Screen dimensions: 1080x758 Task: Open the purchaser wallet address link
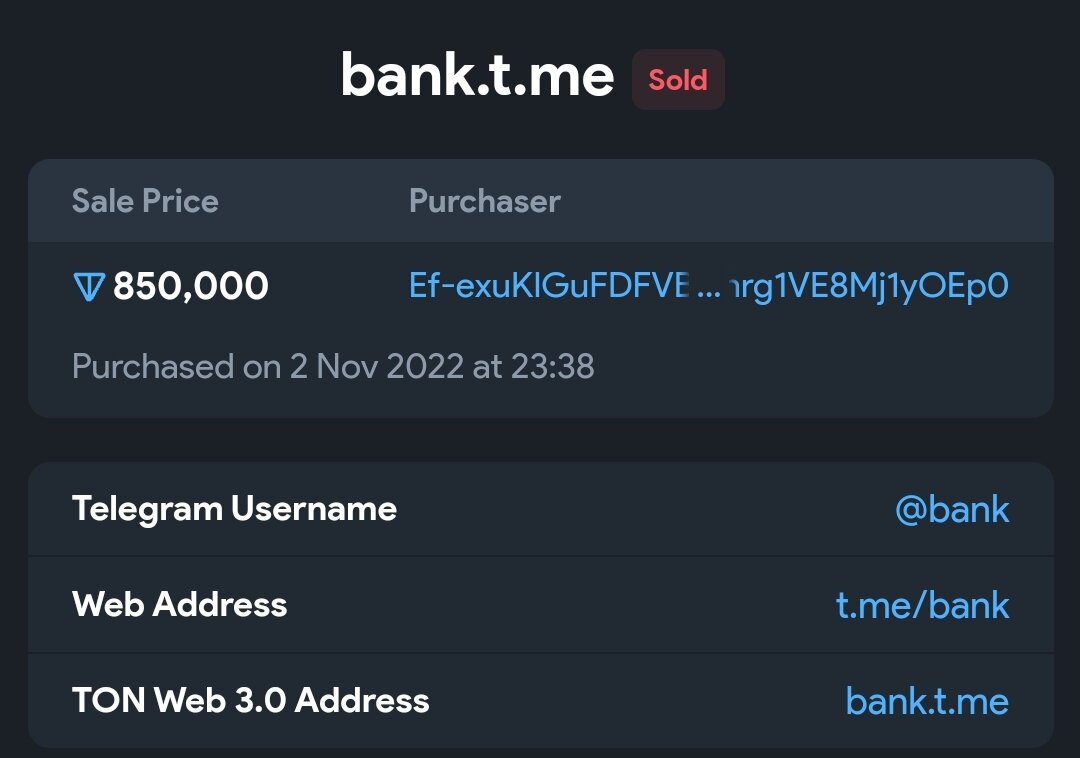(x=709, y=286)
